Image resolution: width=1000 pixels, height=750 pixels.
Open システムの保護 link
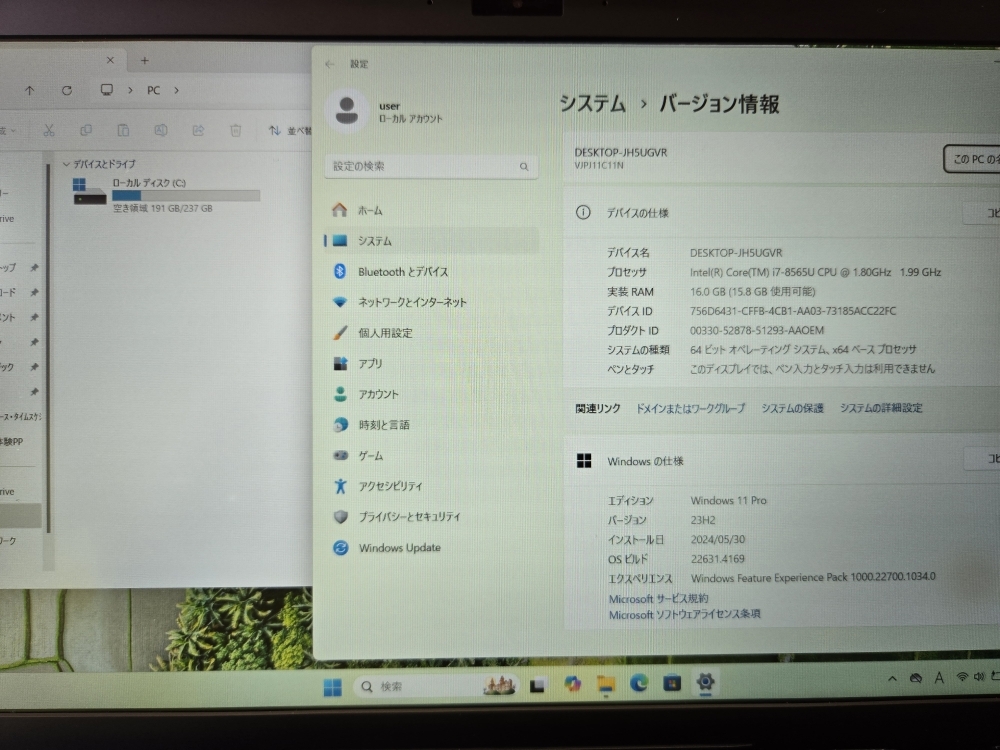793,408
